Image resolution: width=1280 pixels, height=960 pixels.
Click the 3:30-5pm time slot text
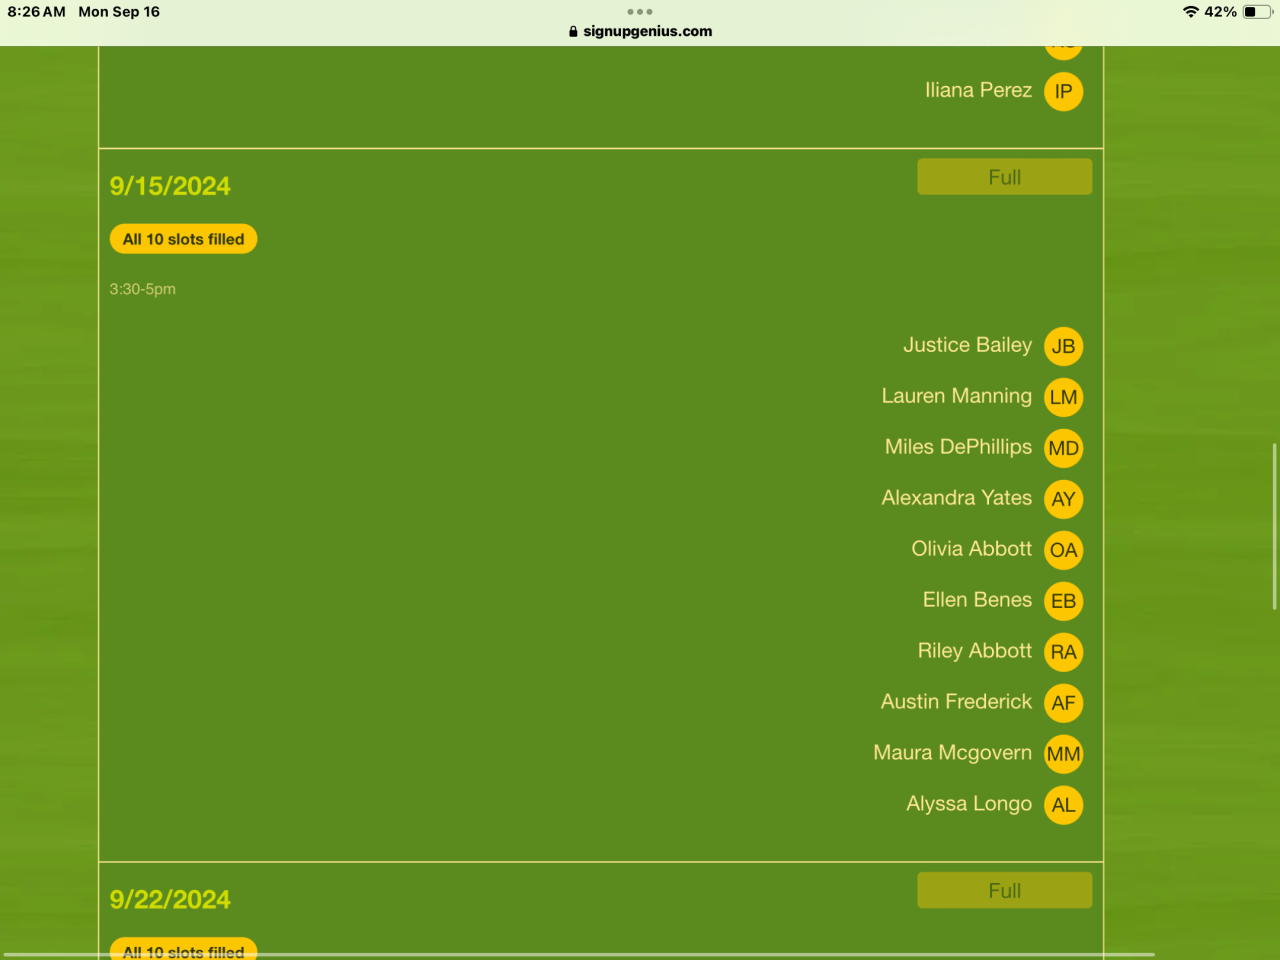coord(143,289)
